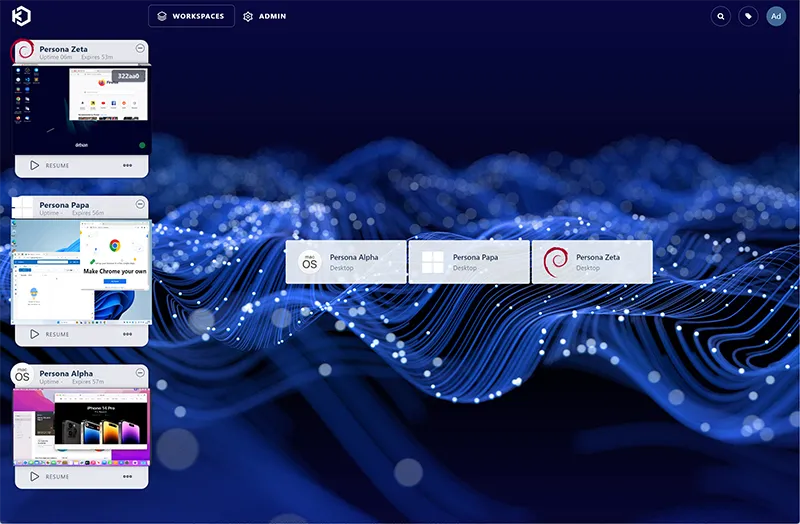The width and height of the screenshot is (800, 524).
Task: Click the Debian logo on Persona Zeta session
Action: click(22, 51)
